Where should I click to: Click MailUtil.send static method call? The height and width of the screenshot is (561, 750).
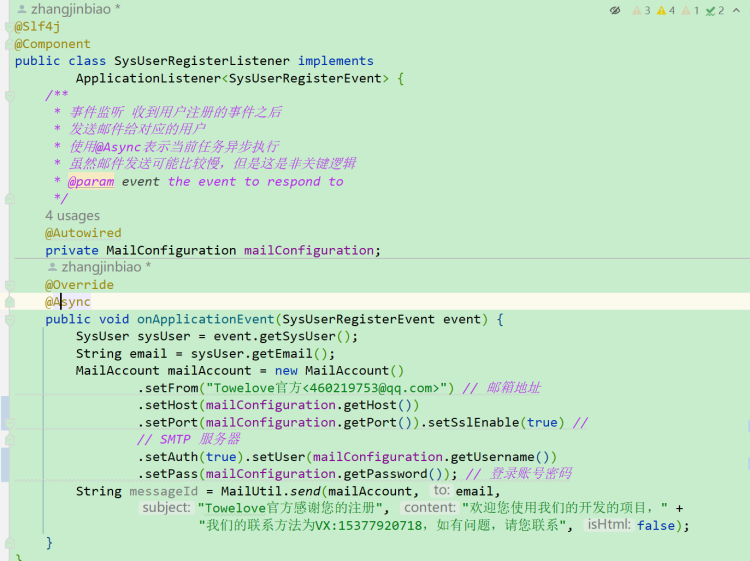pos(271,491)
